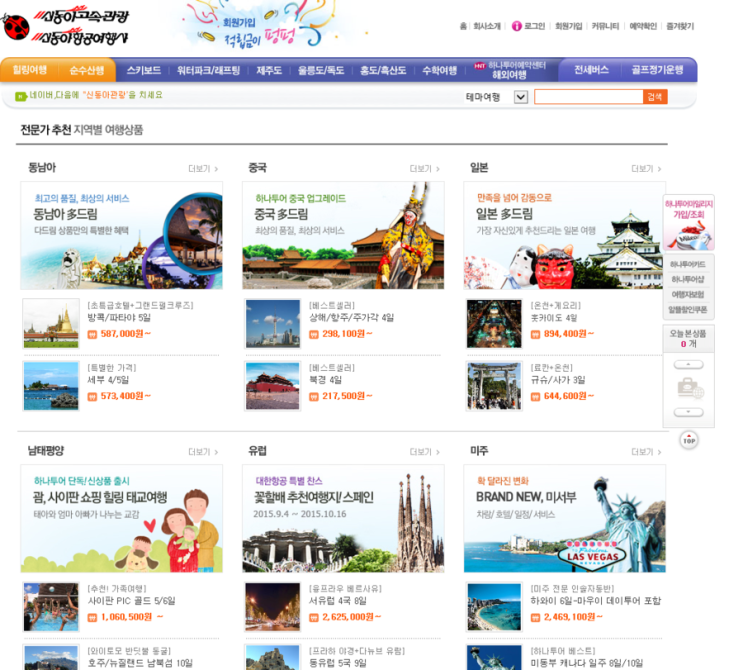Click the price icon next to 587,000원
Screen dimensions: 743x670
[x=92, y=334]
